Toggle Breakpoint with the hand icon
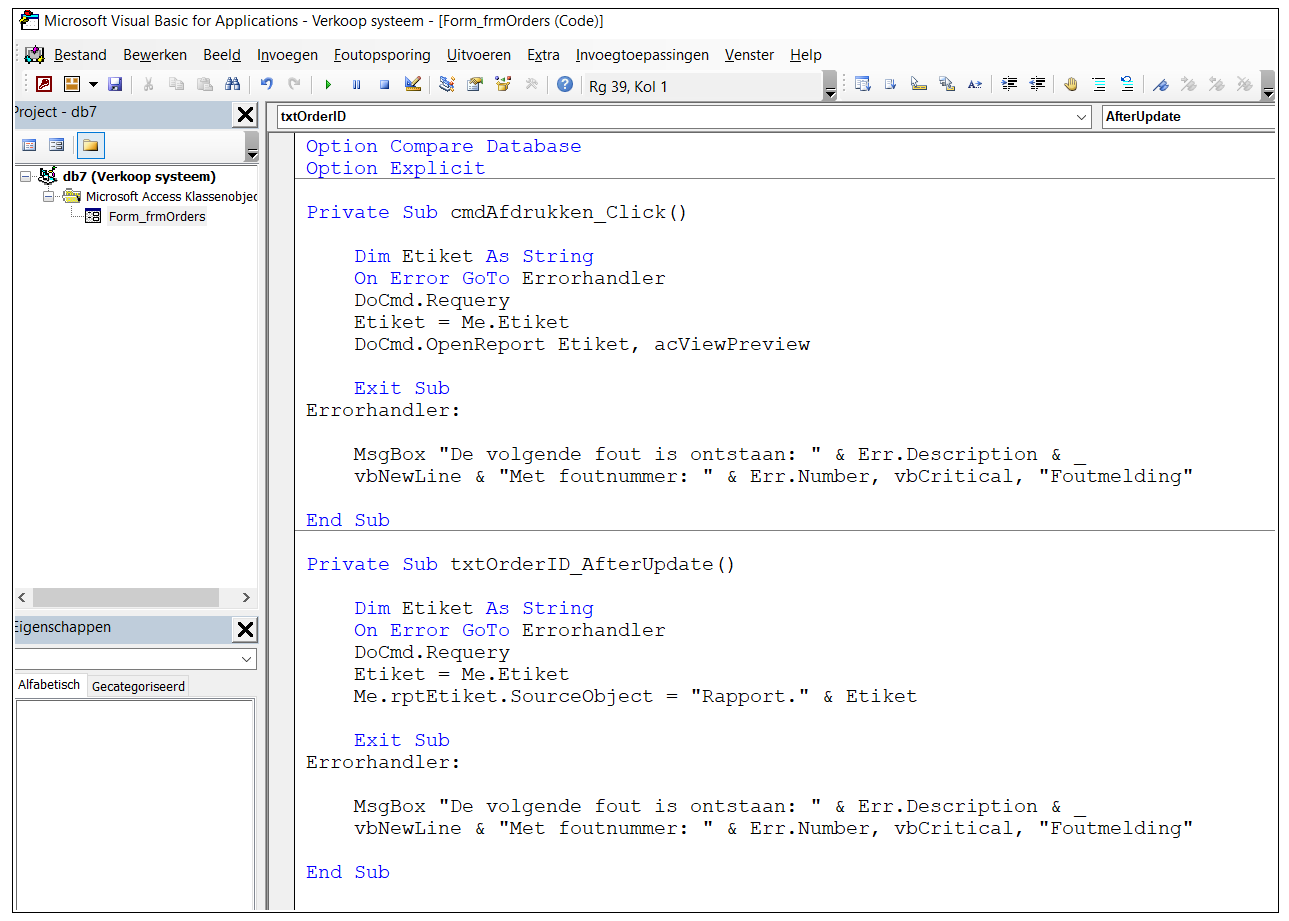Viewport: 1289px width, 921px height. coord(1071,85)
